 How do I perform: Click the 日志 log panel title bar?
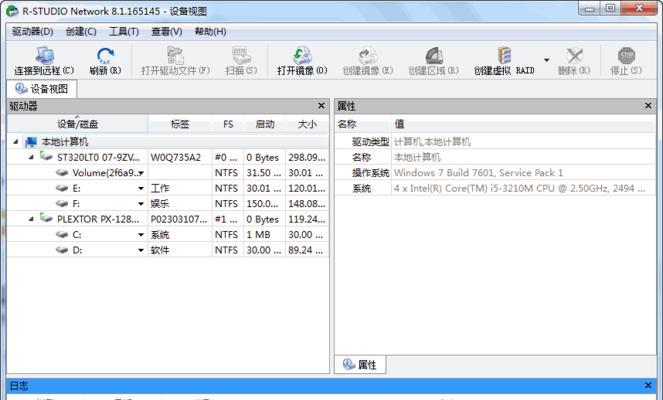coord(332,386)
